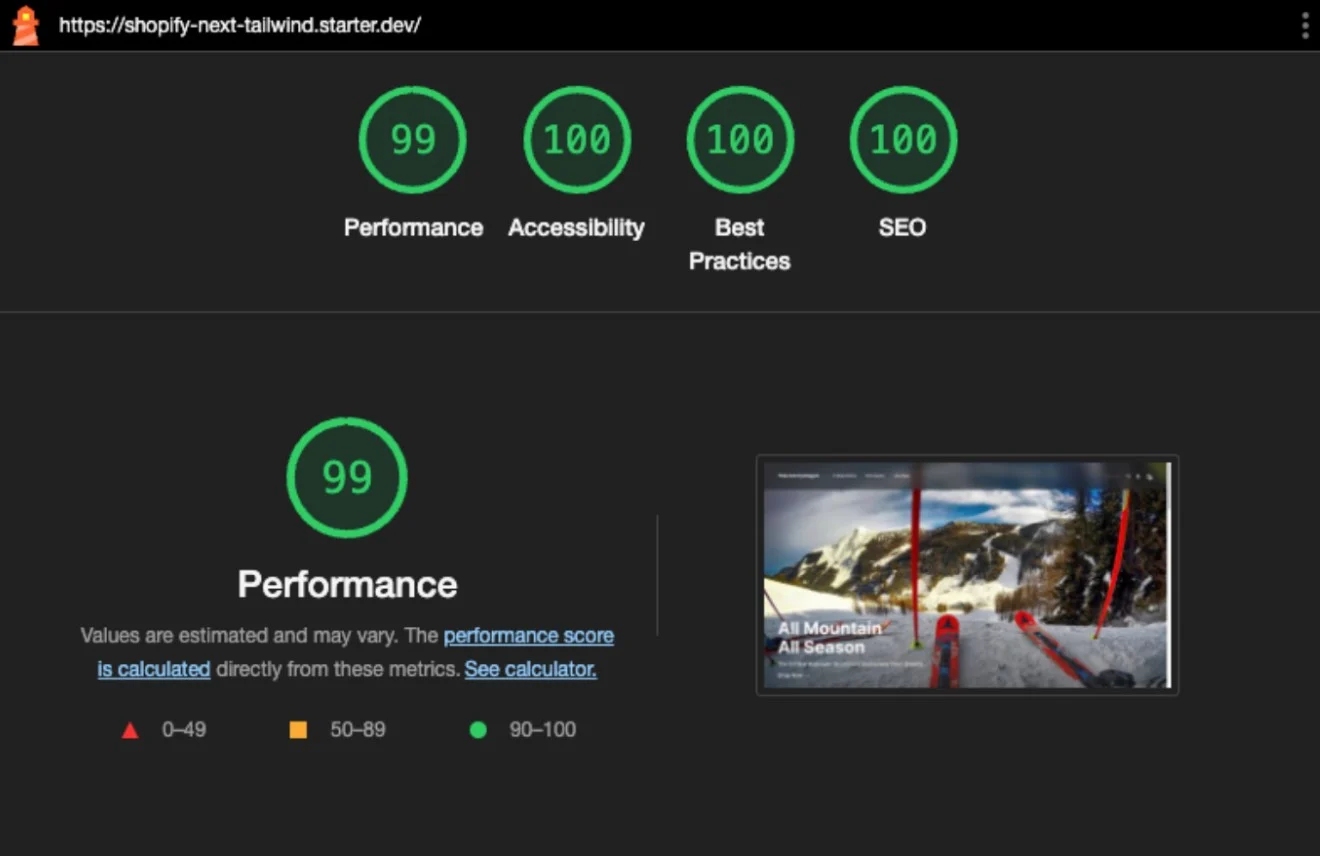Click the Accessibility score gauge showing 100
This screenshot has height=856, width=1320.
click(x=576, y=139)
